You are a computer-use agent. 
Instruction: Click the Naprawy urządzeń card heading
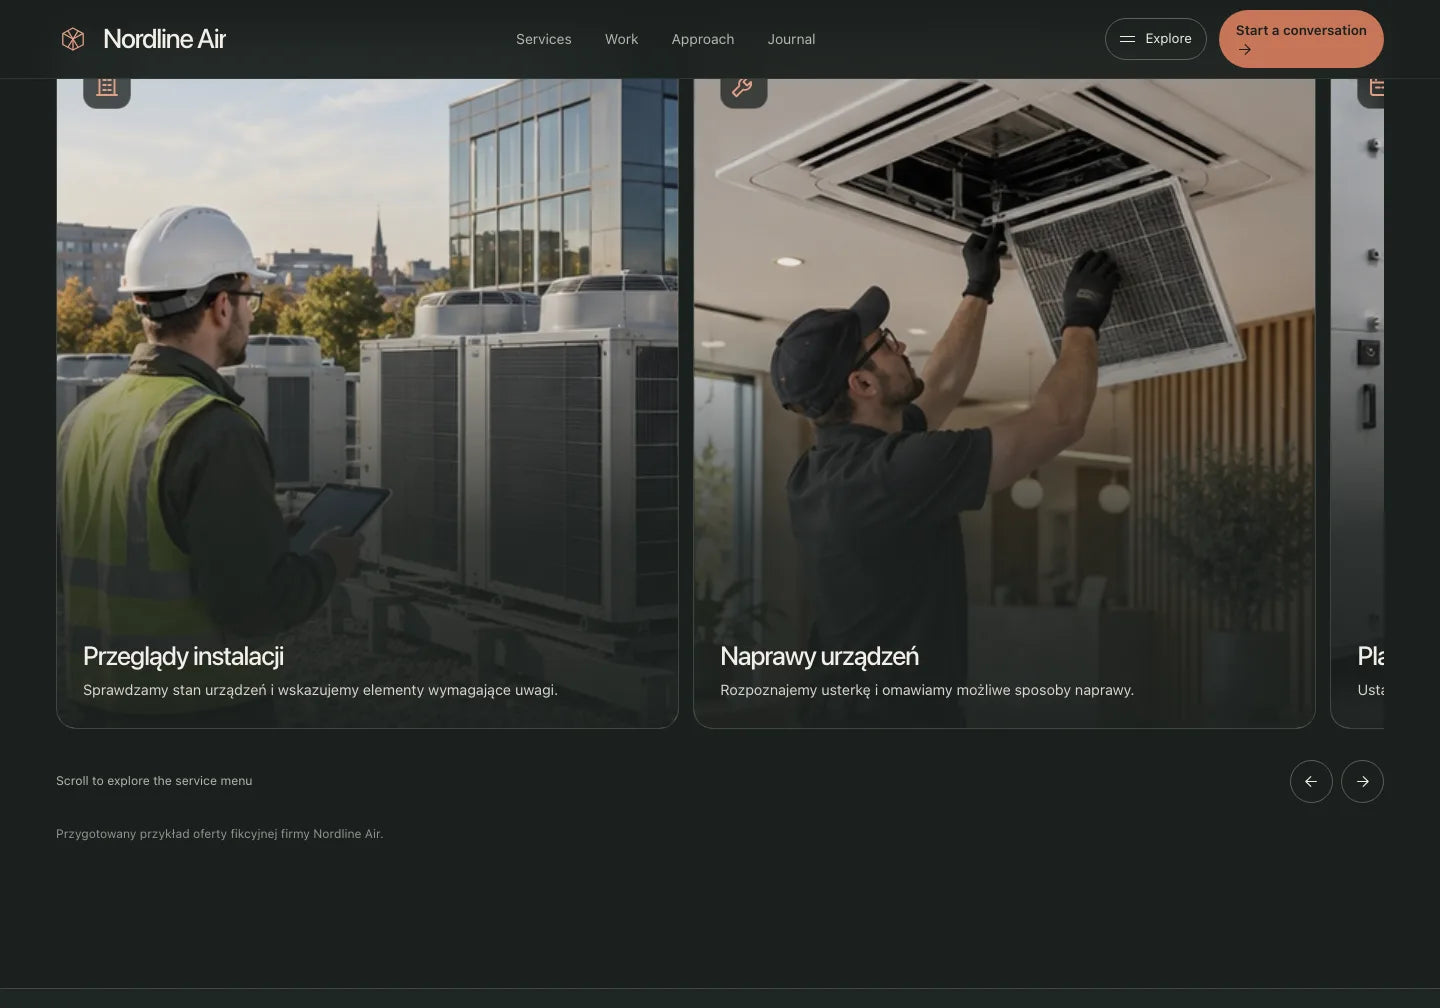coord(819,657)
